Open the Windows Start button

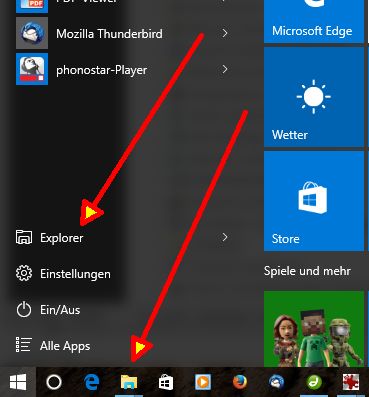tap(18, 382)
